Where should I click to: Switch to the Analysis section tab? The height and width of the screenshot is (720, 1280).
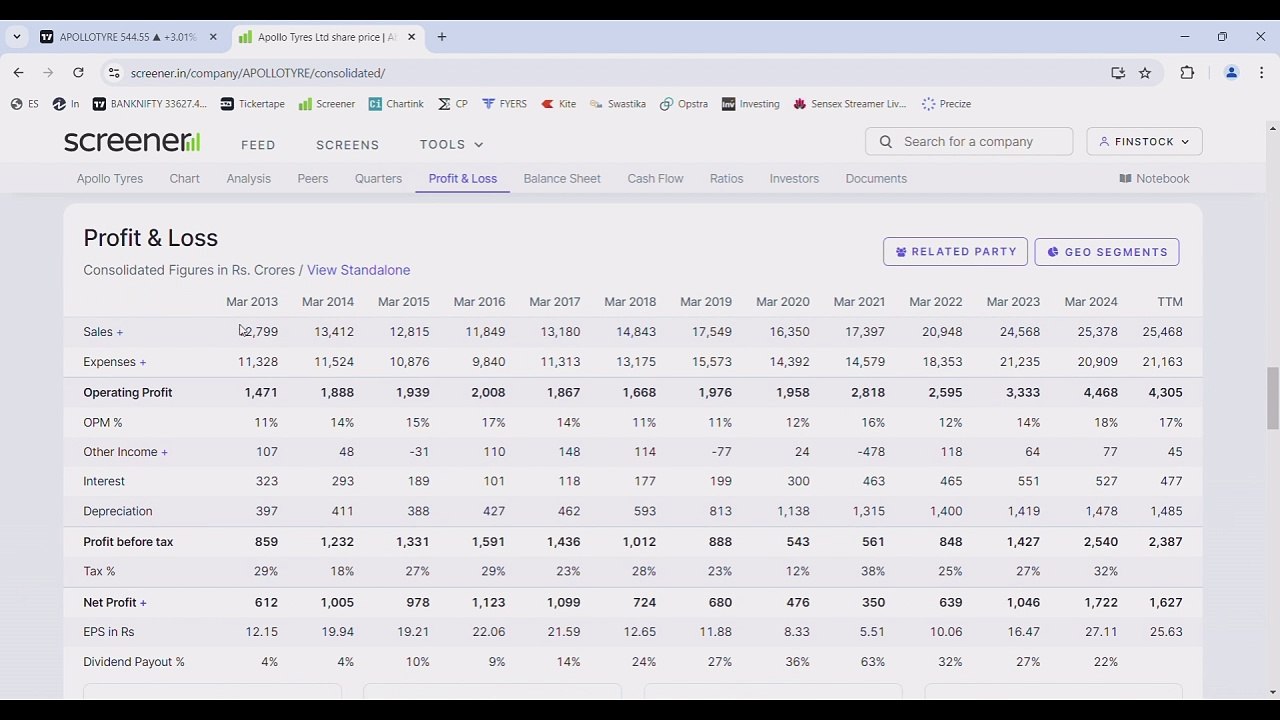coord(249,179)
